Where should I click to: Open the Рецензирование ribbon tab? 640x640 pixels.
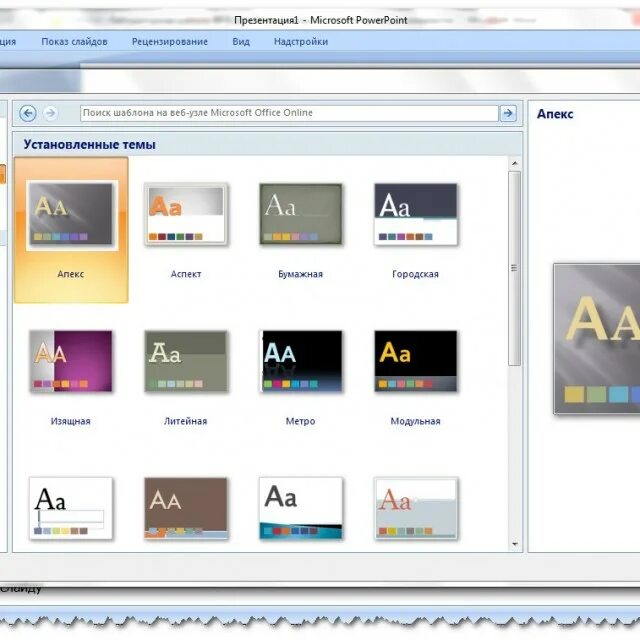coord(170,42)
